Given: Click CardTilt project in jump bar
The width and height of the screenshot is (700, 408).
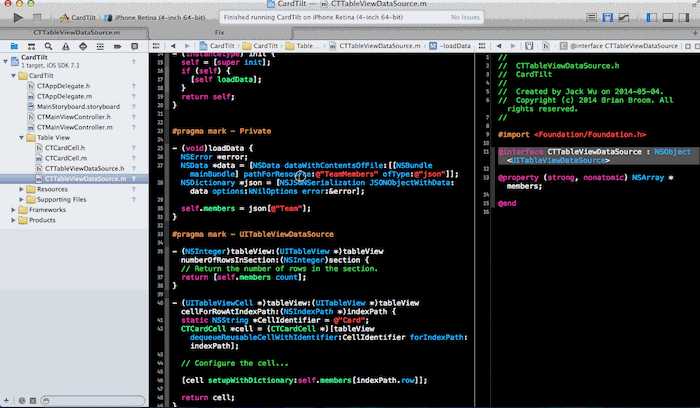Looking at the screenshot, I should [x=217, y=46].
